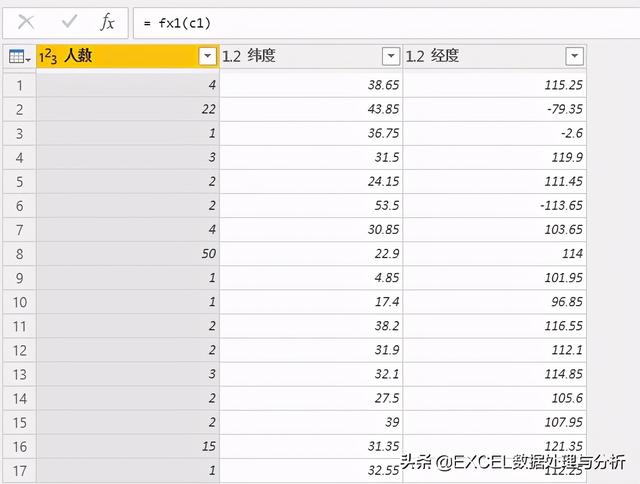Select row number 8
The width and height of the screenshot is (640, 484).
point(18,252)
